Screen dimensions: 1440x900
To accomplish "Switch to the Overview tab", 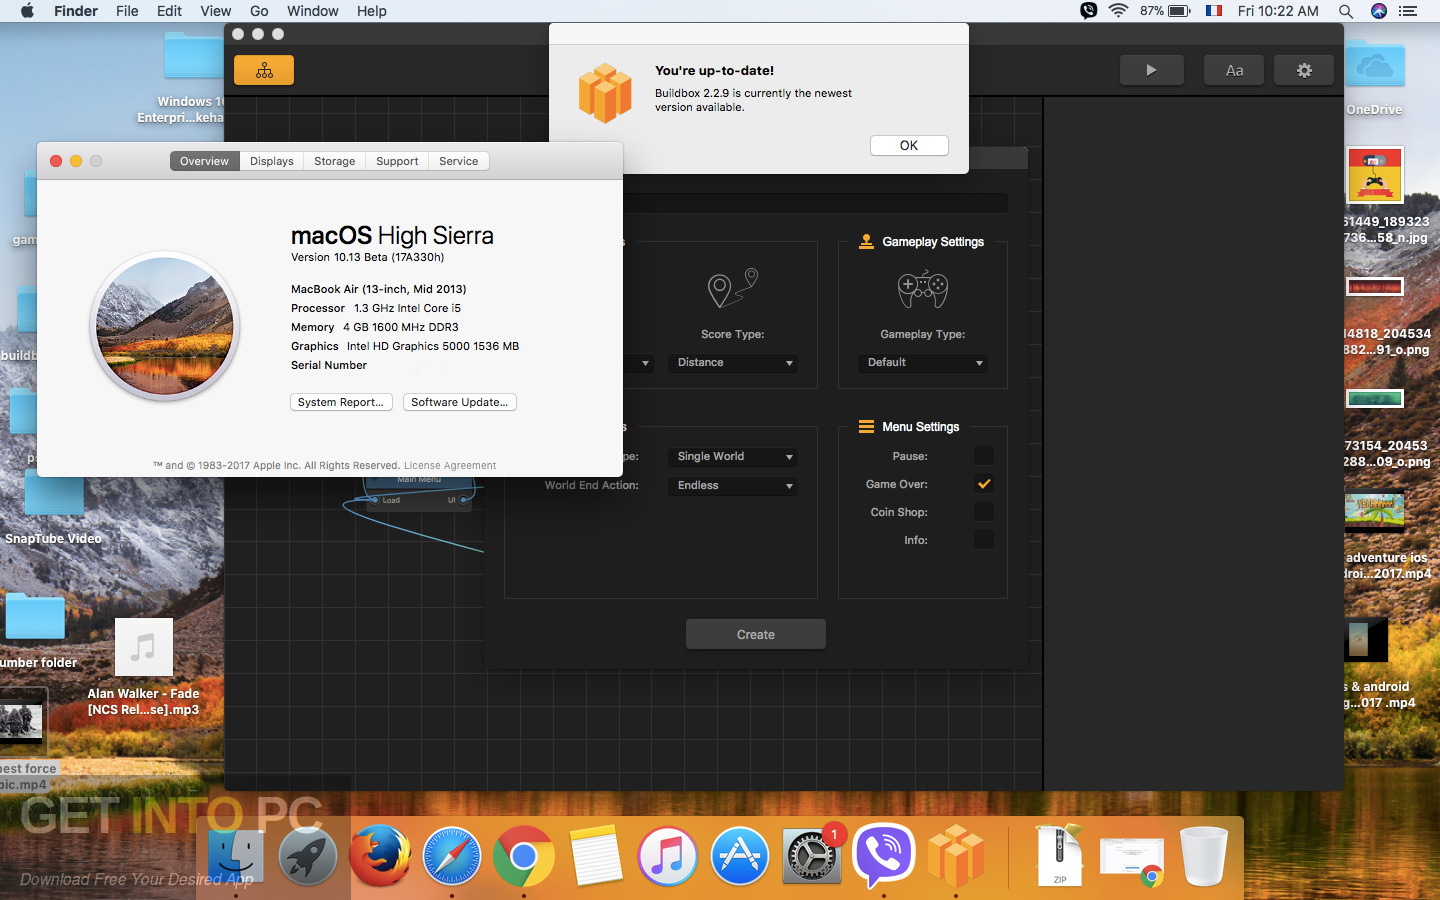I will tap(204, 161).
